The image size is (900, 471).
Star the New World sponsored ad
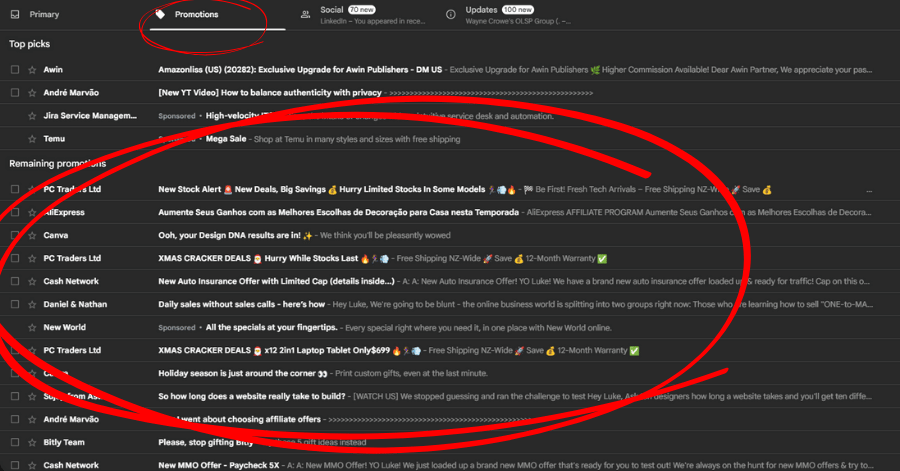pyautogui.click(x=32, y=328)
